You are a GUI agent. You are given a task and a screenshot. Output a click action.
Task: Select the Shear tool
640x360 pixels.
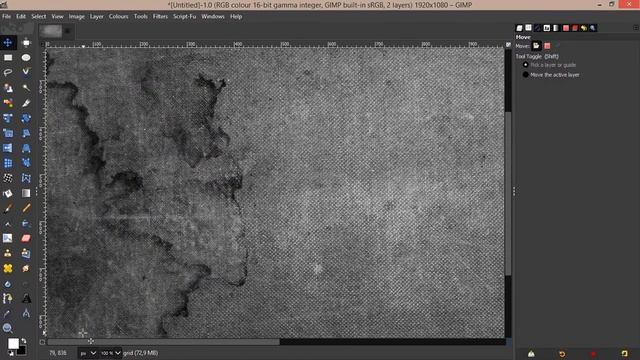26,133
